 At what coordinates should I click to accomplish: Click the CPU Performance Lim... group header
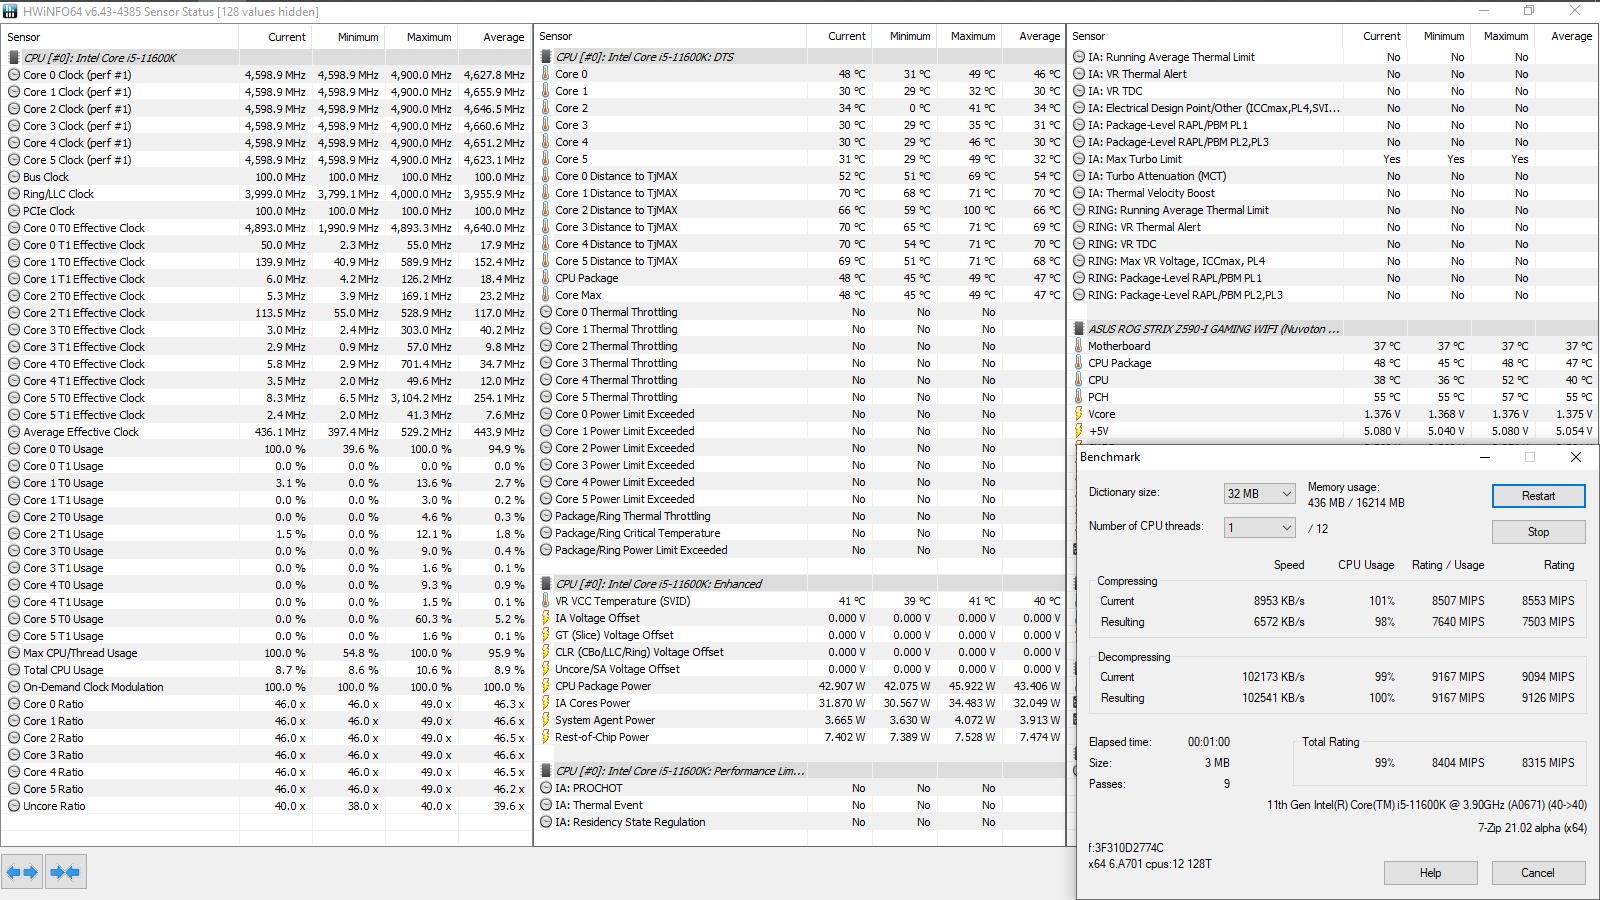point(800,771)
